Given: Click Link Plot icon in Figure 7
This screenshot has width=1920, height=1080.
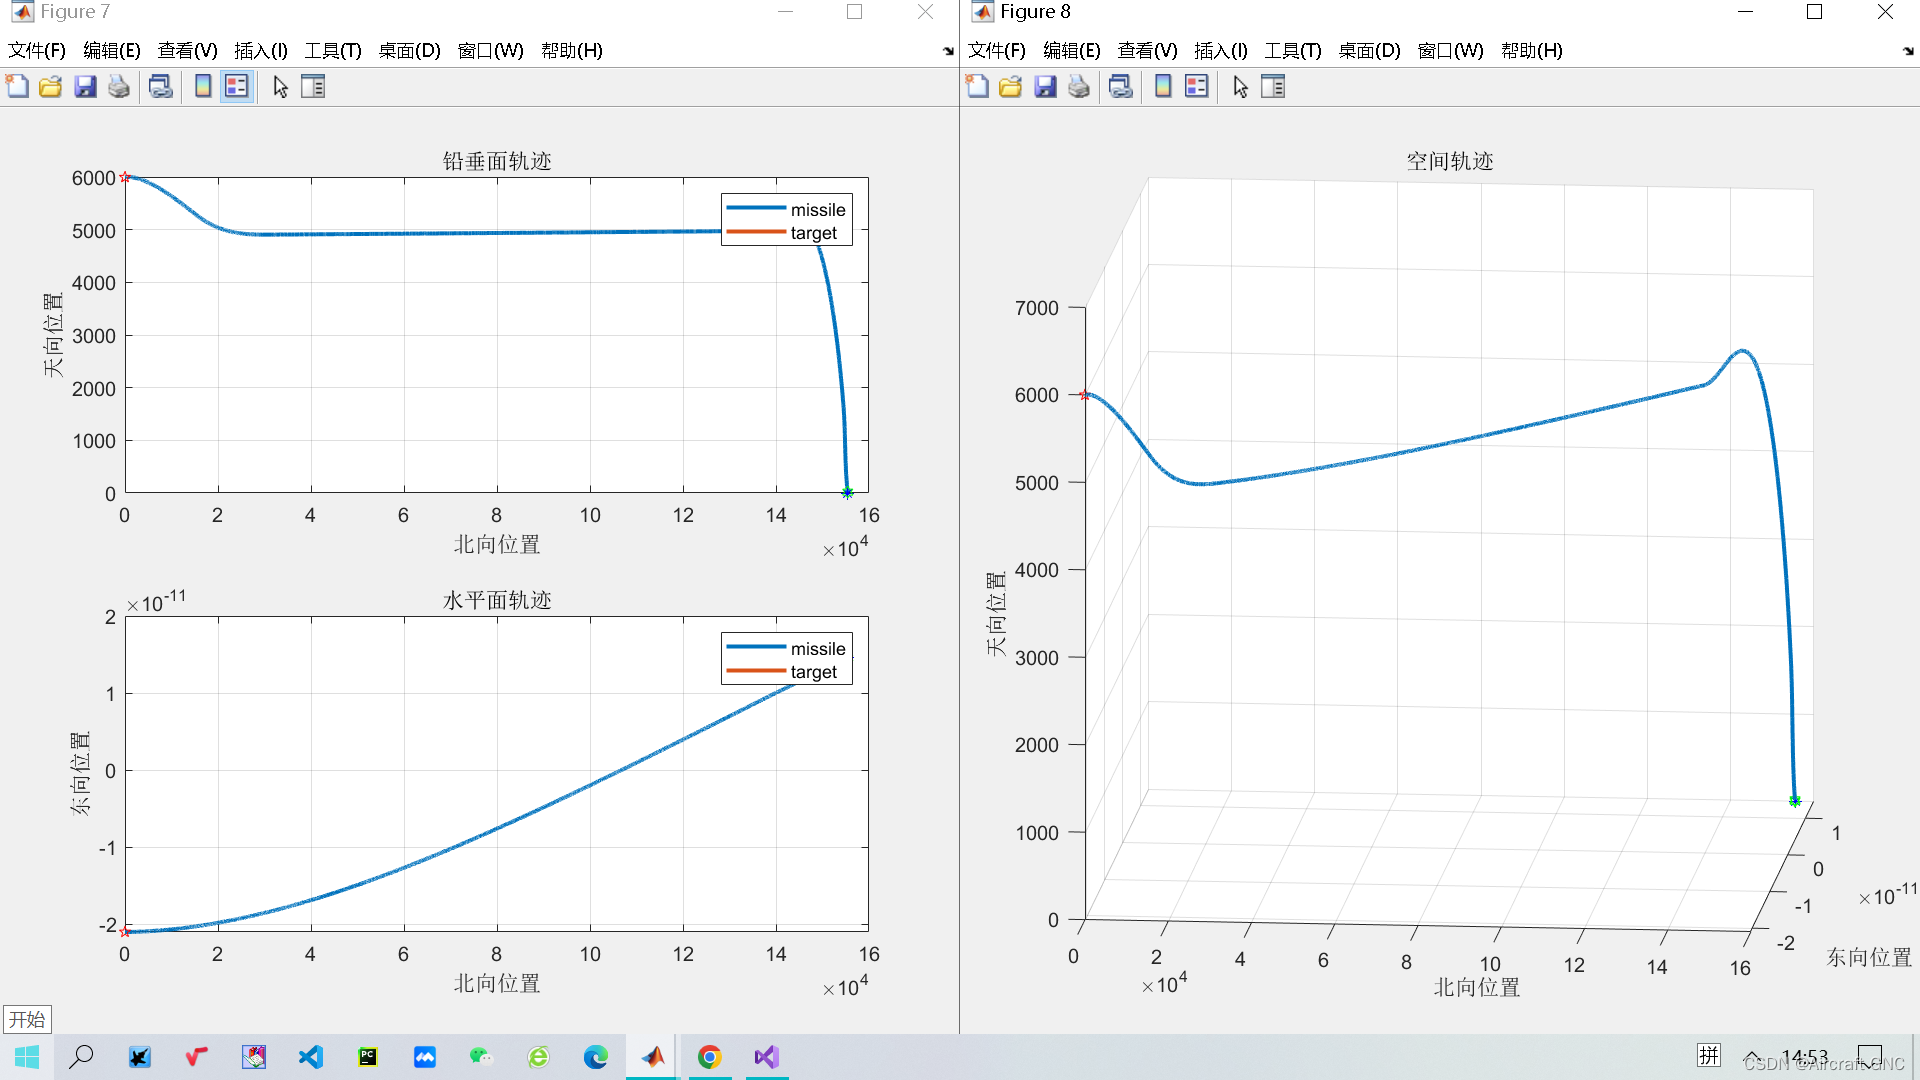Looking at the screenshot, I should [x=160, y=87].
